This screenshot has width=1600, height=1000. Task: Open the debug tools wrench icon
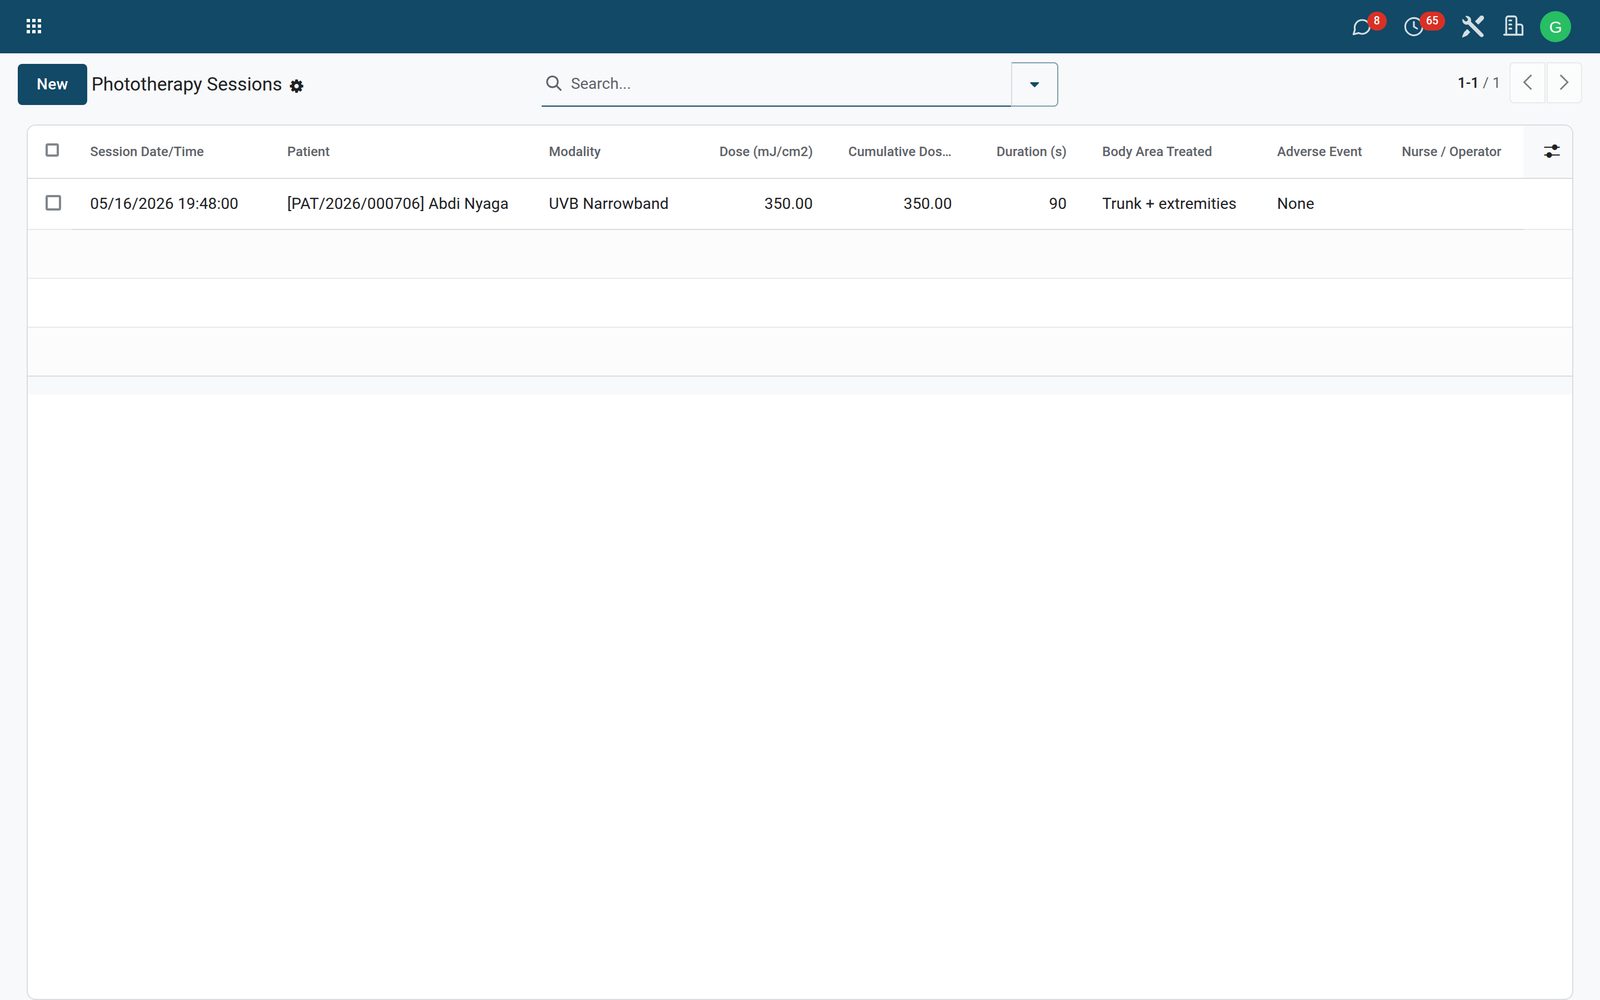[1472, 27]
